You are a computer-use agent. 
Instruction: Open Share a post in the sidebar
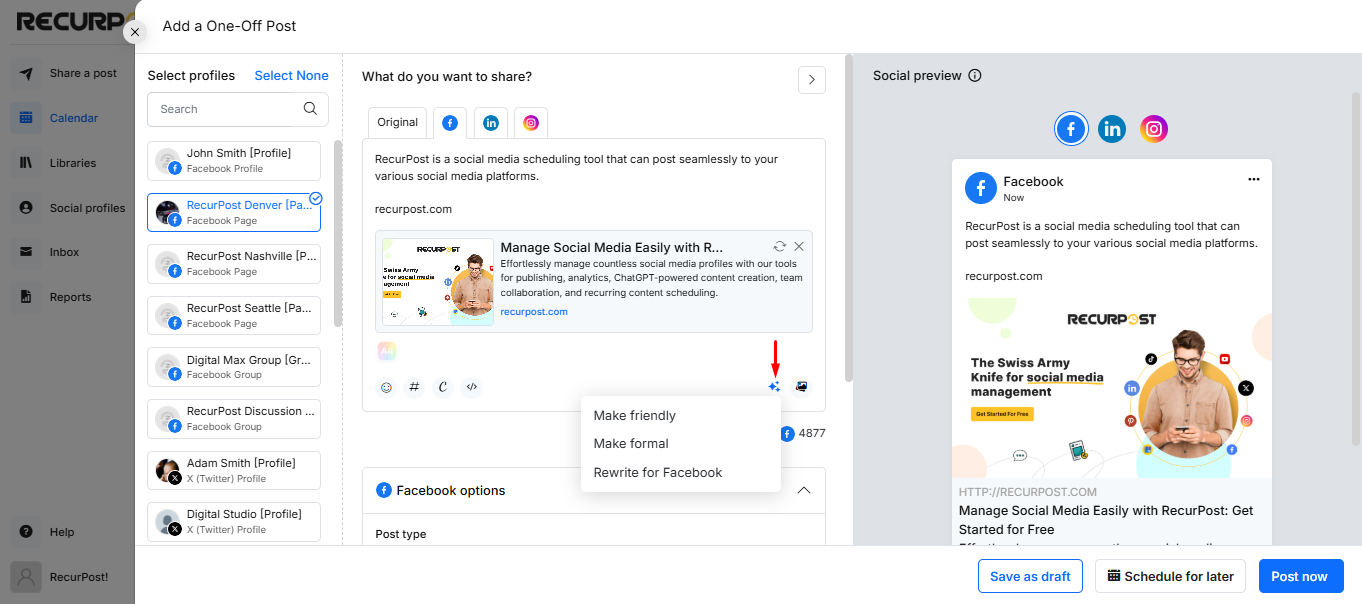pyautogui.click(x=67, y=73)
